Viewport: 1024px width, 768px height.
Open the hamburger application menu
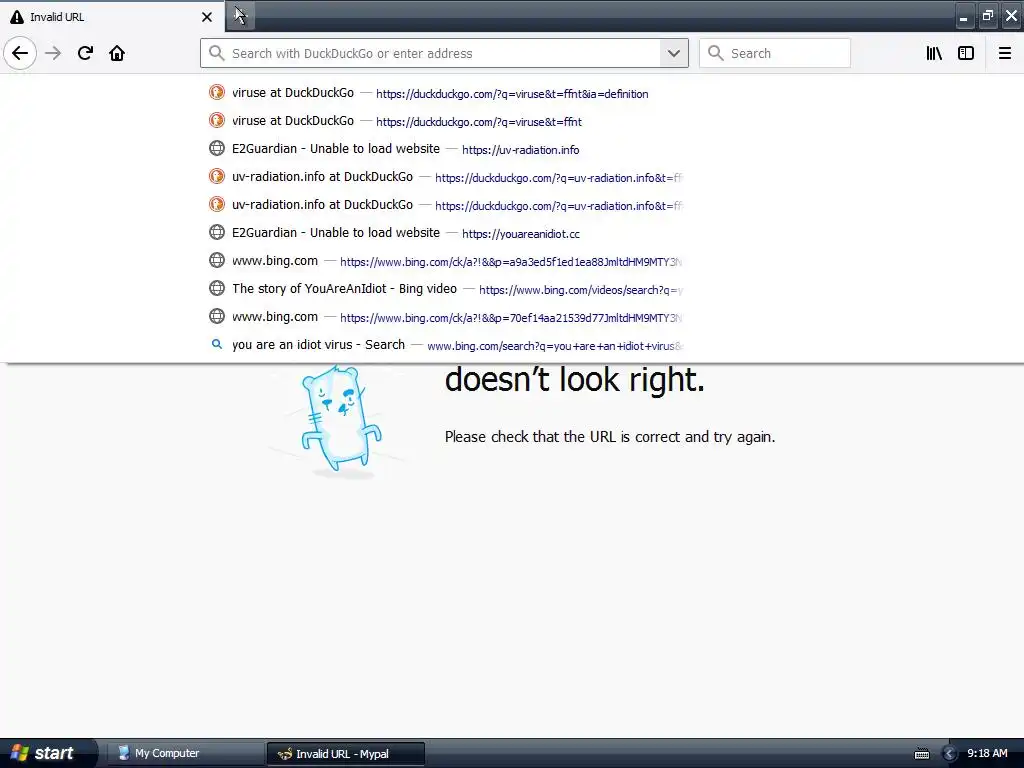pyautogui.click(x=1004, y=53)
